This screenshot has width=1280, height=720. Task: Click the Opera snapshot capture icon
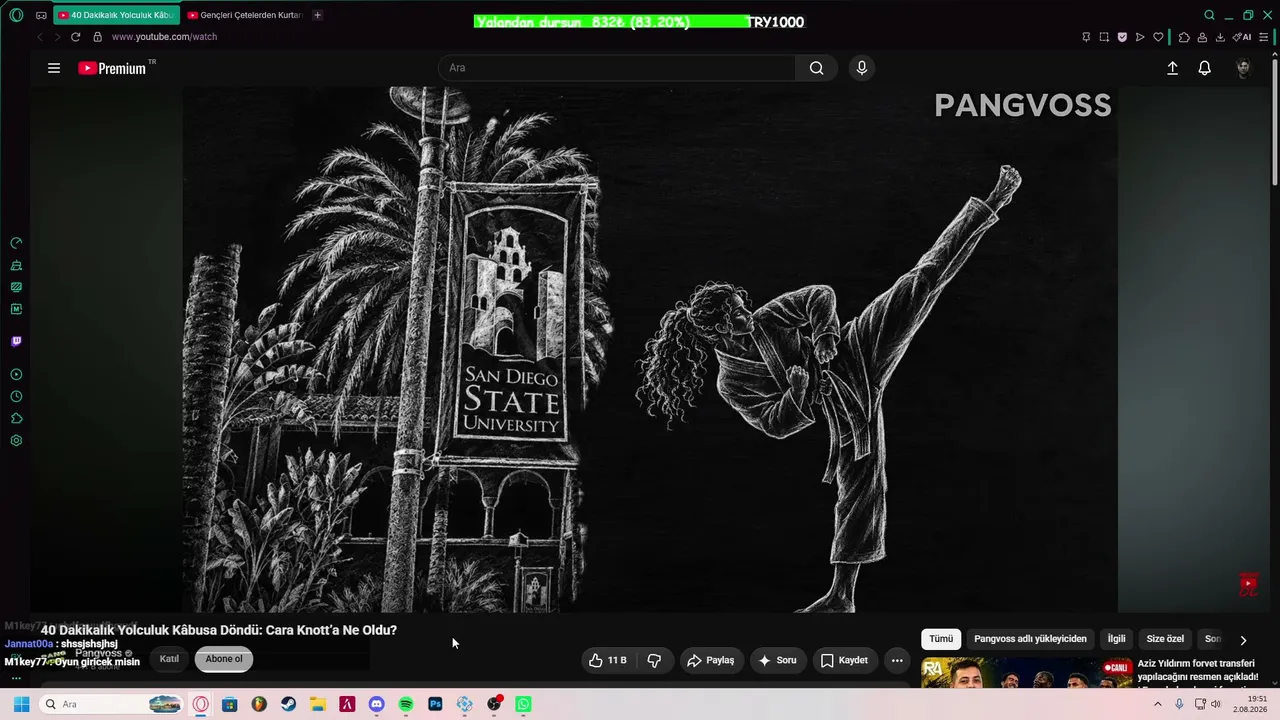(1104, 37)
